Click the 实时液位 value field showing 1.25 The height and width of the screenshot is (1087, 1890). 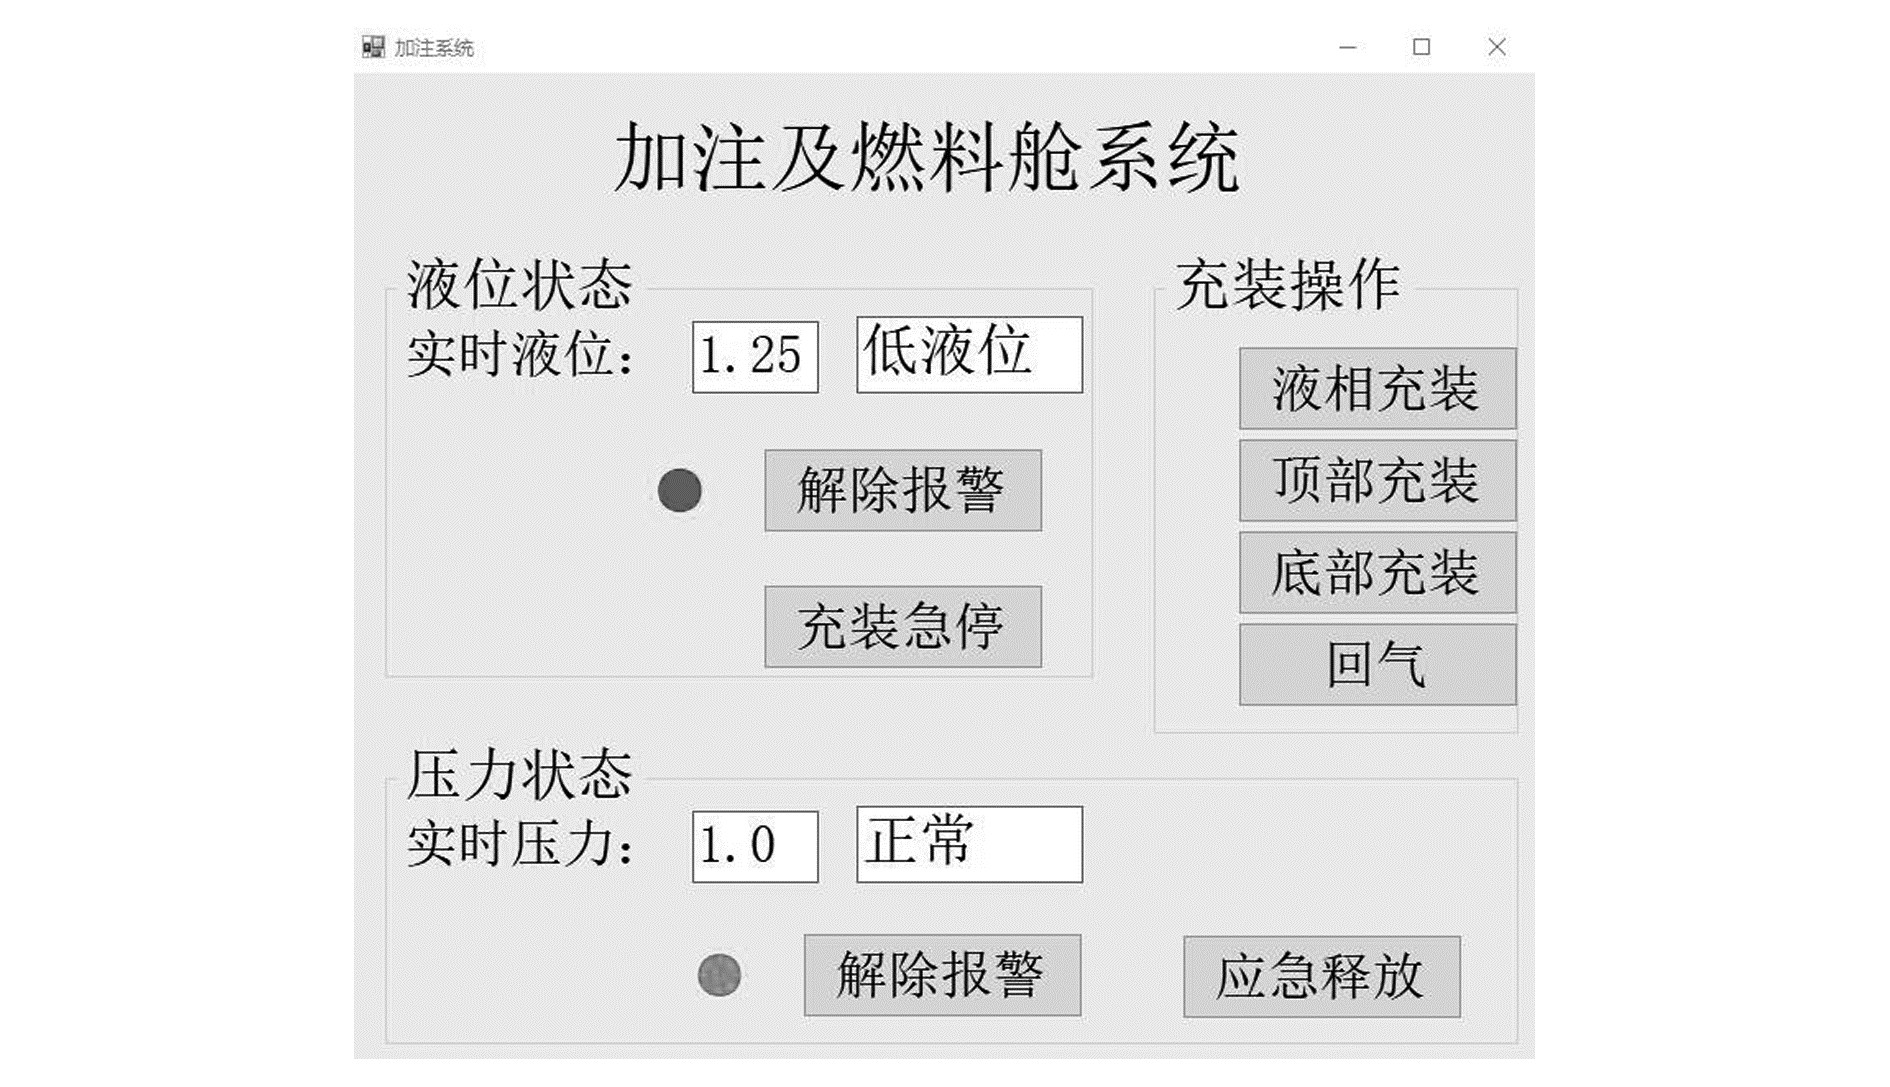coord(755,357)
